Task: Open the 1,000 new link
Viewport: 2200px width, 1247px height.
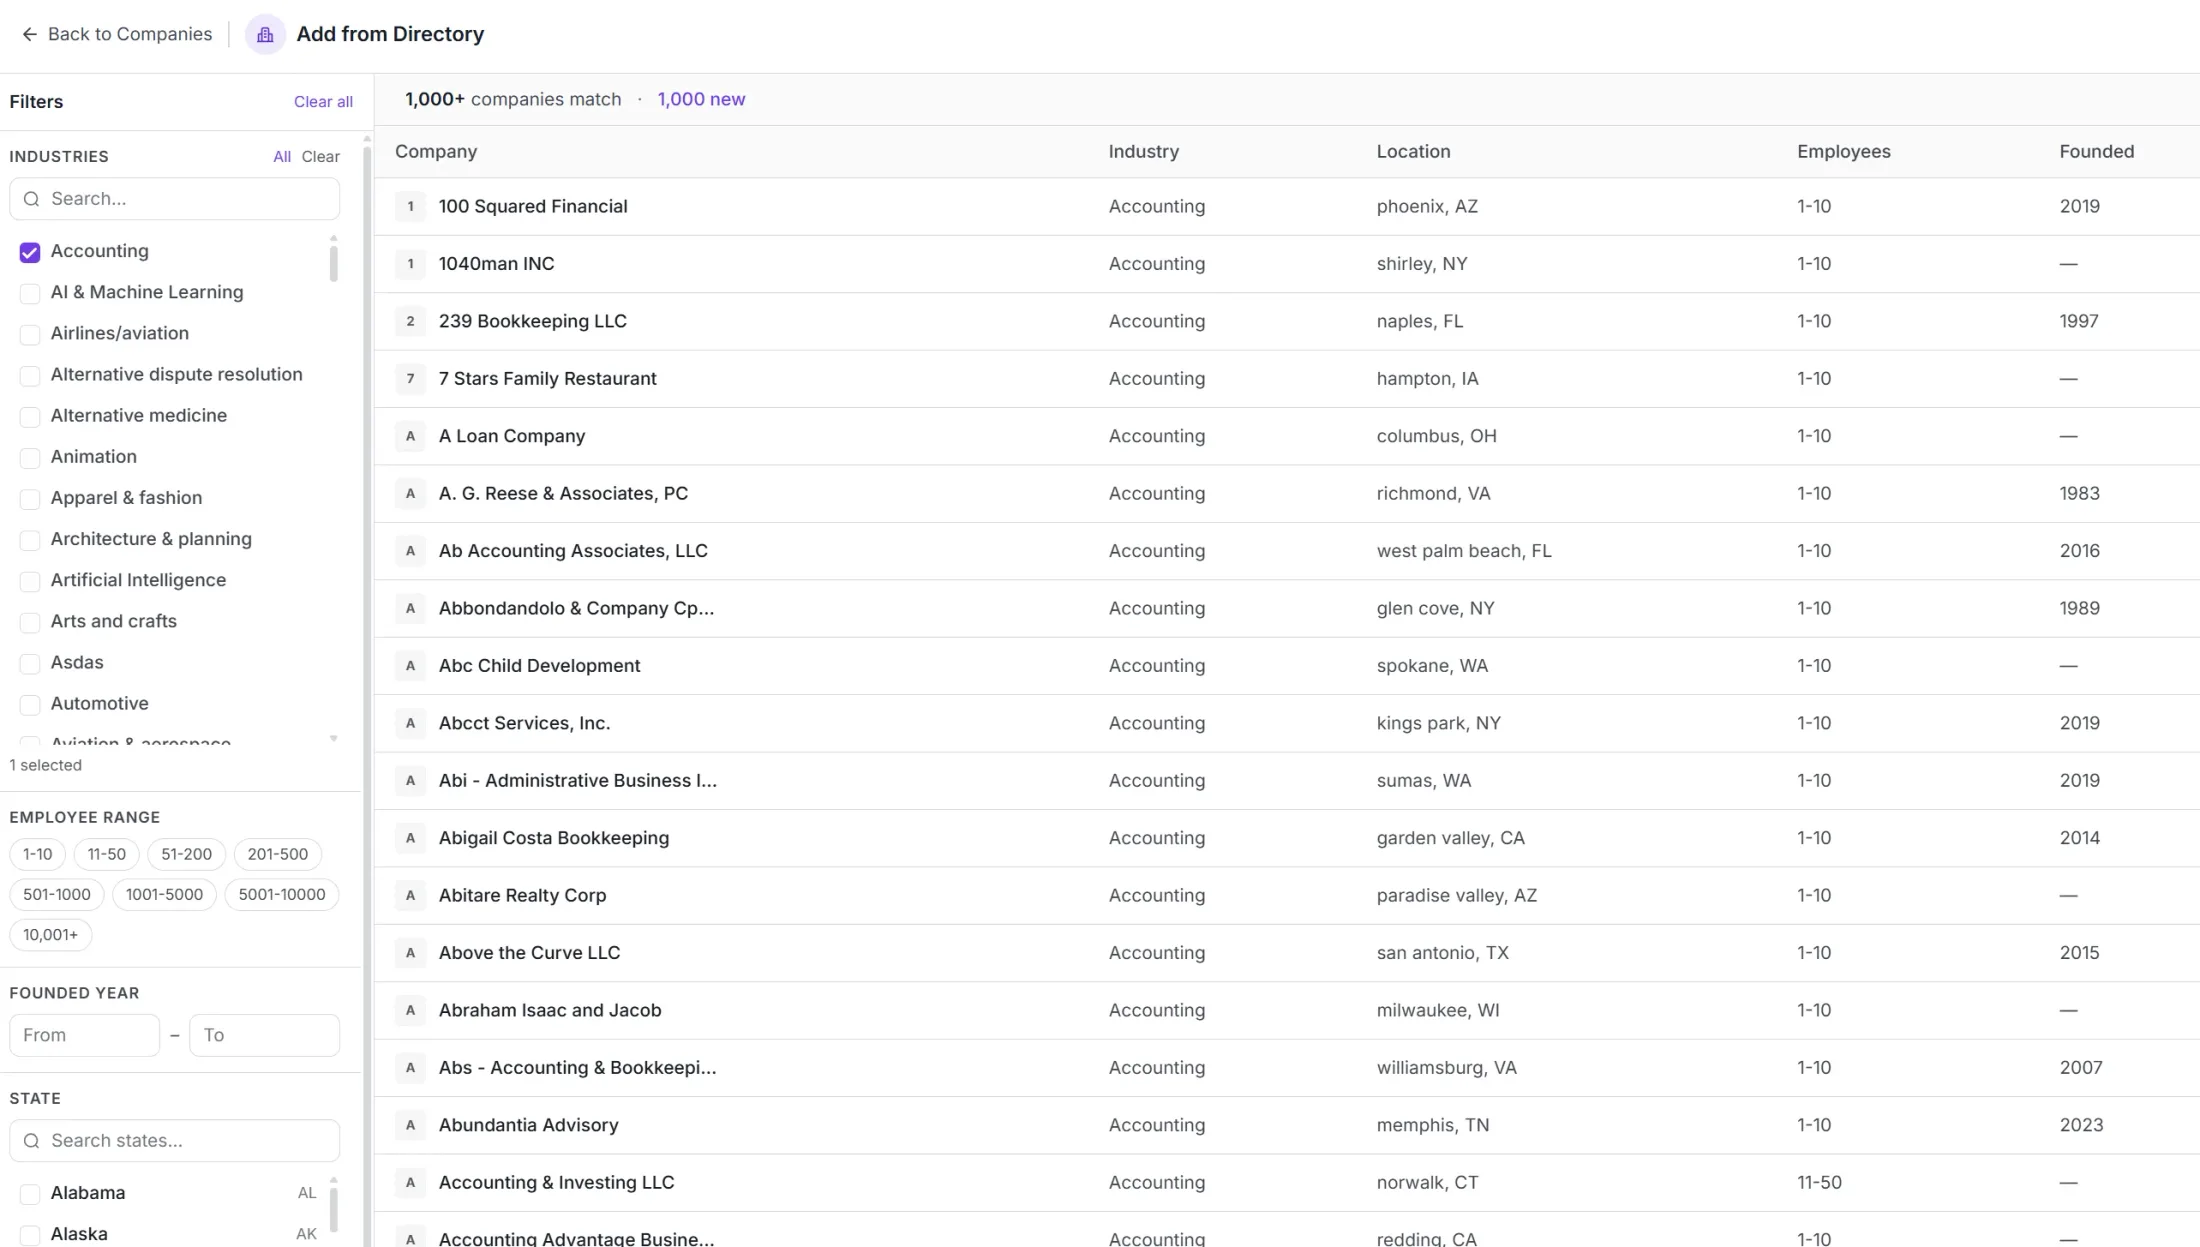Action: pyautogui.click(x=701, y=99)
